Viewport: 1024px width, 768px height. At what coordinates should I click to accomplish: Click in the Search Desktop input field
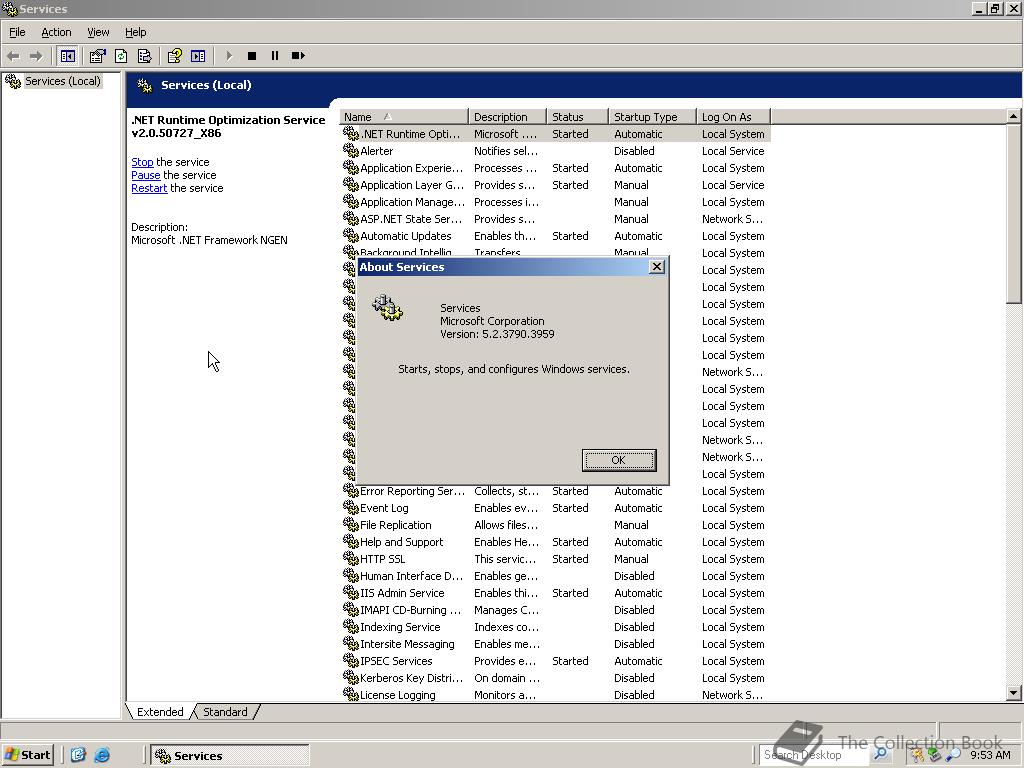pyautogui.click(x=815, y=755)
